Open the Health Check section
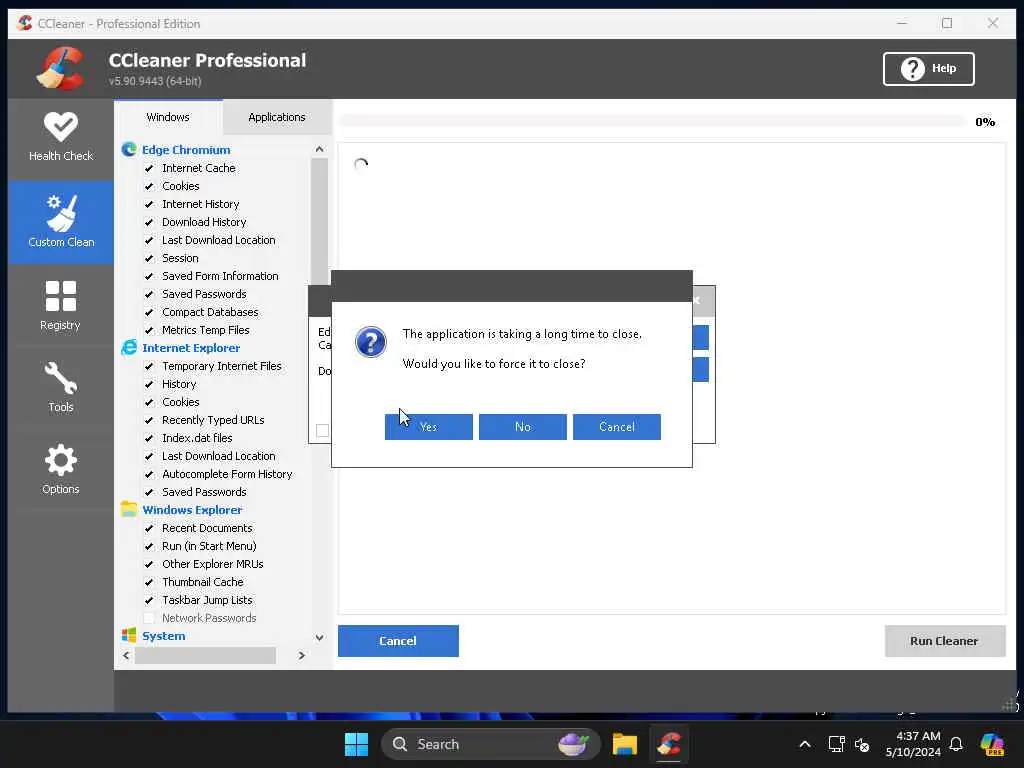This screenshot has width=1024, height=768. click(61, 137)
